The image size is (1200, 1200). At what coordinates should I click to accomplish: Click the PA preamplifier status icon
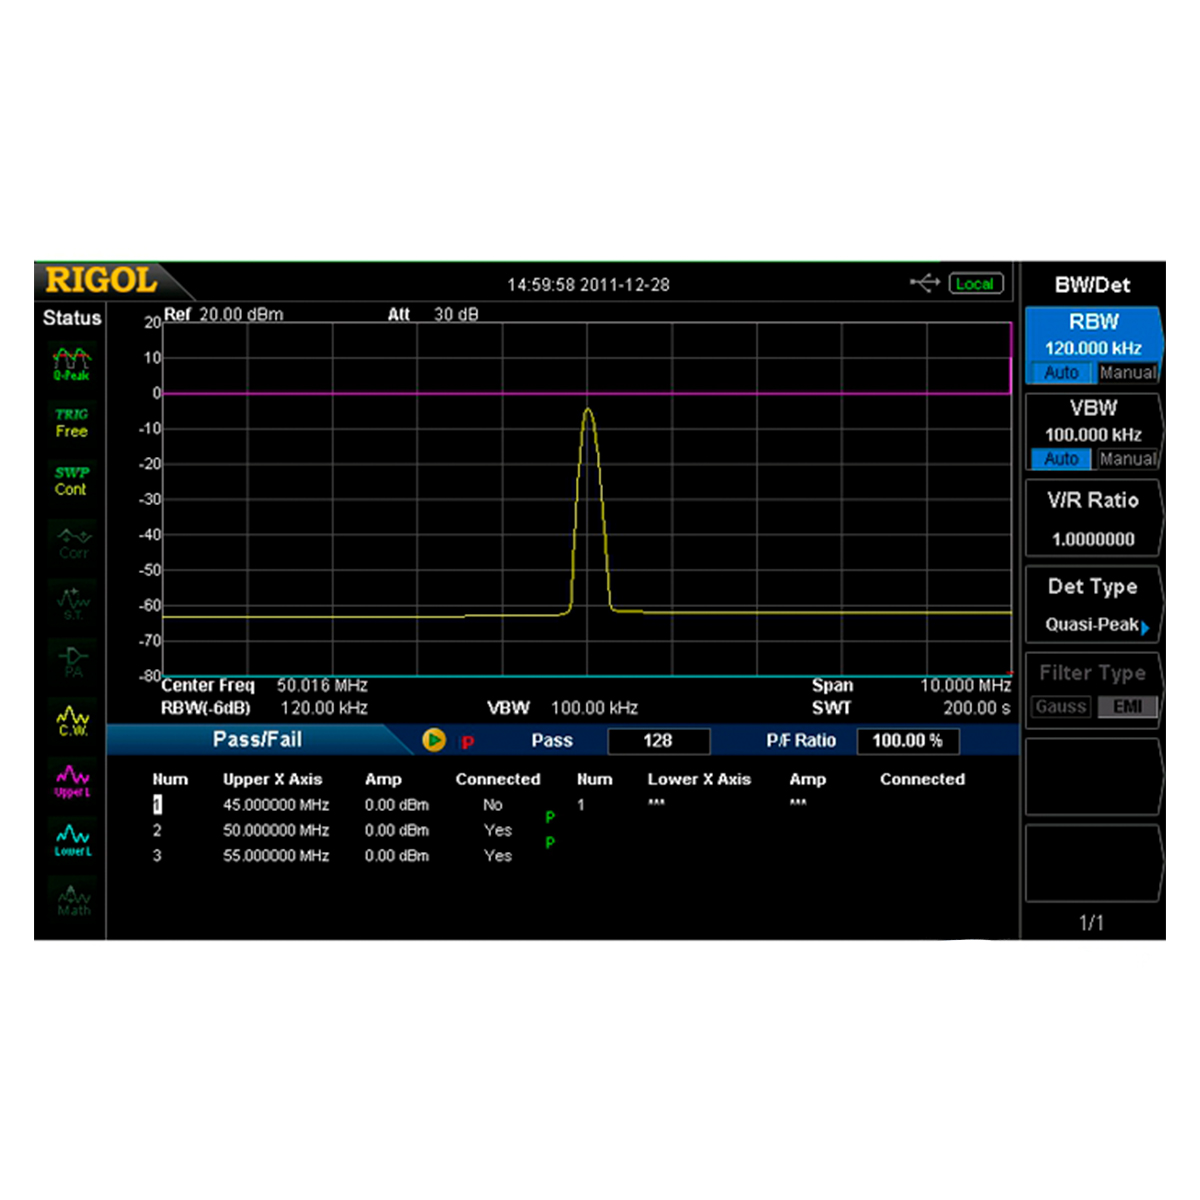pyautogui.click(x=71, y=660)
